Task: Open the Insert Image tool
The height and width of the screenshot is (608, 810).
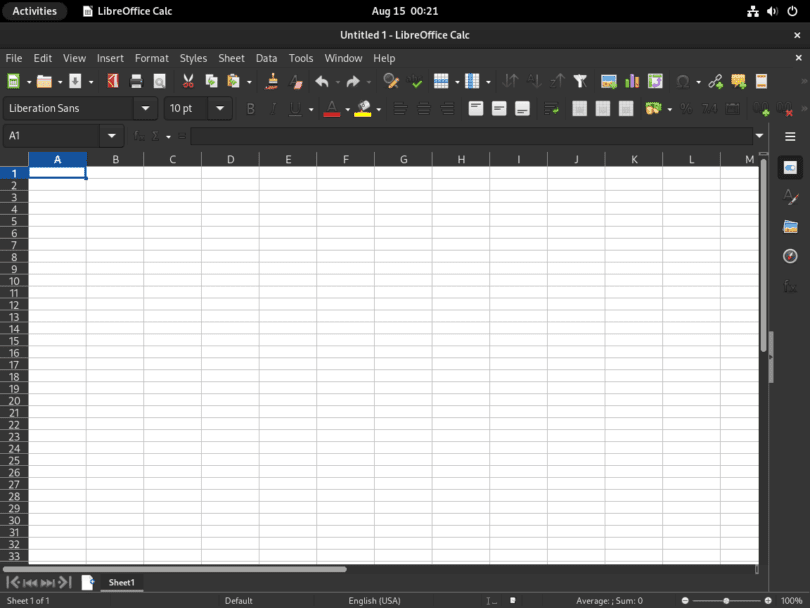Action: (606, 81)
